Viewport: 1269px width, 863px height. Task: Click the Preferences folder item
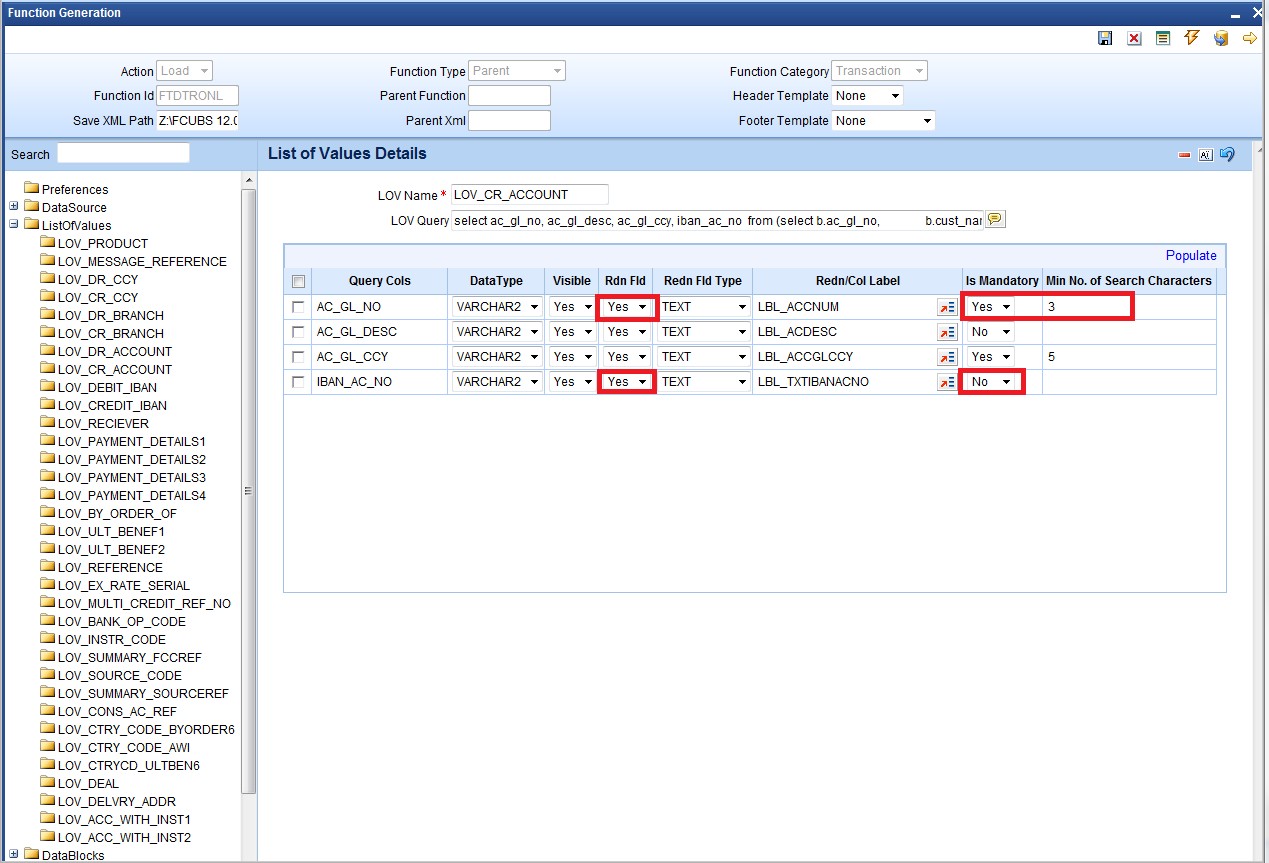point(74,189)
